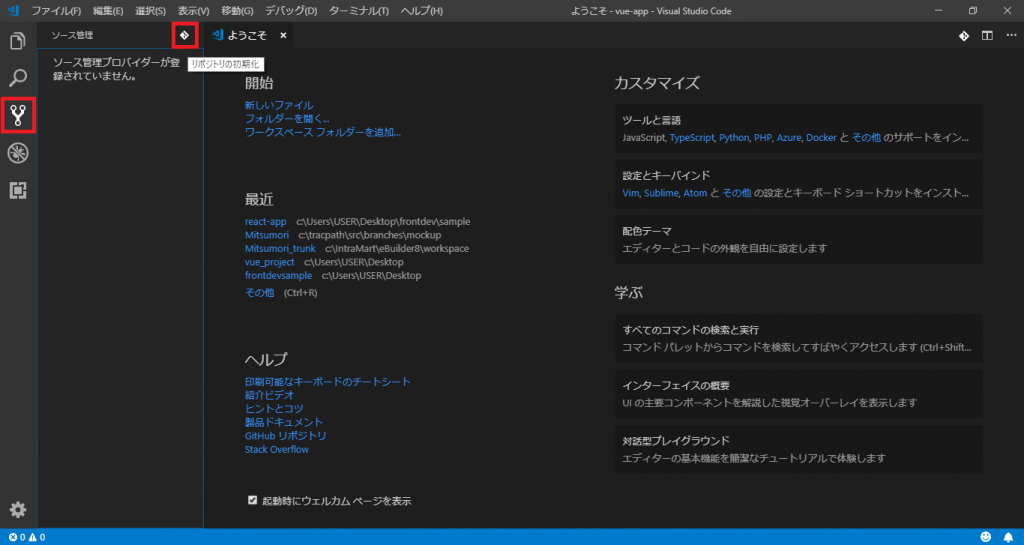Open the Search view in activity bar

(x=18, y=78)
